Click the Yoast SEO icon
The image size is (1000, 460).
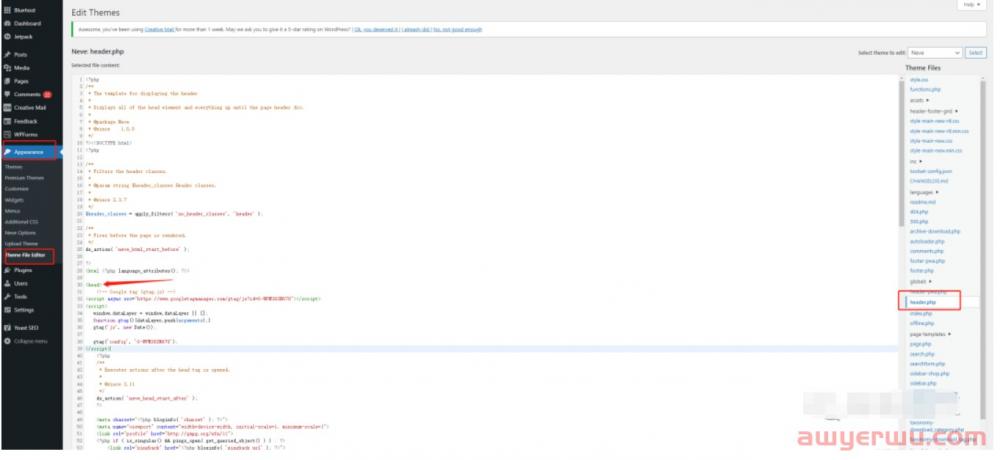point(7,327)
